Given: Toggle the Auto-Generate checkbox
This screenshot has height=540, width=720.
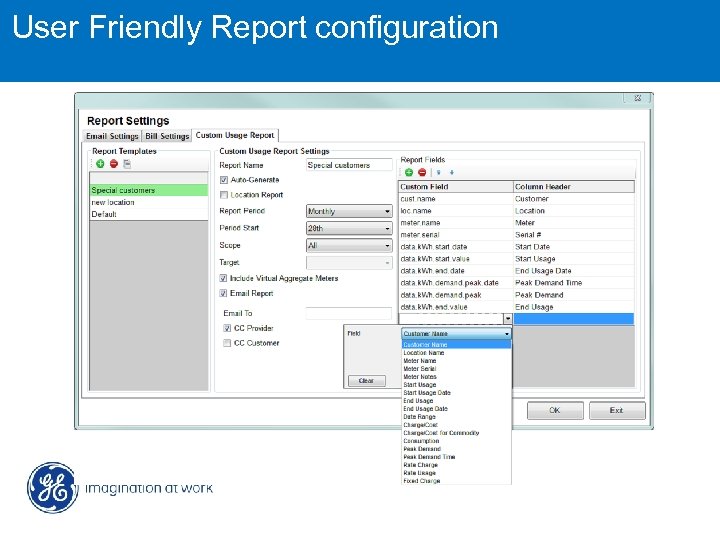Looking at the screenshot, I should (224, 180).
